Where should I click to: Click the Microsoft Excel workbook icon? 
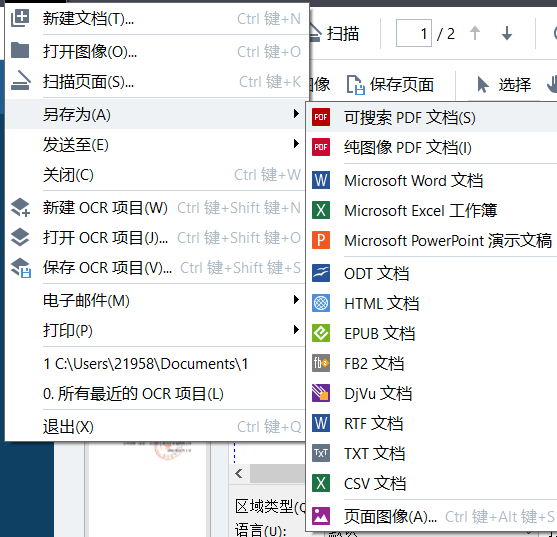pyautogui.click(x=321, y=210)
